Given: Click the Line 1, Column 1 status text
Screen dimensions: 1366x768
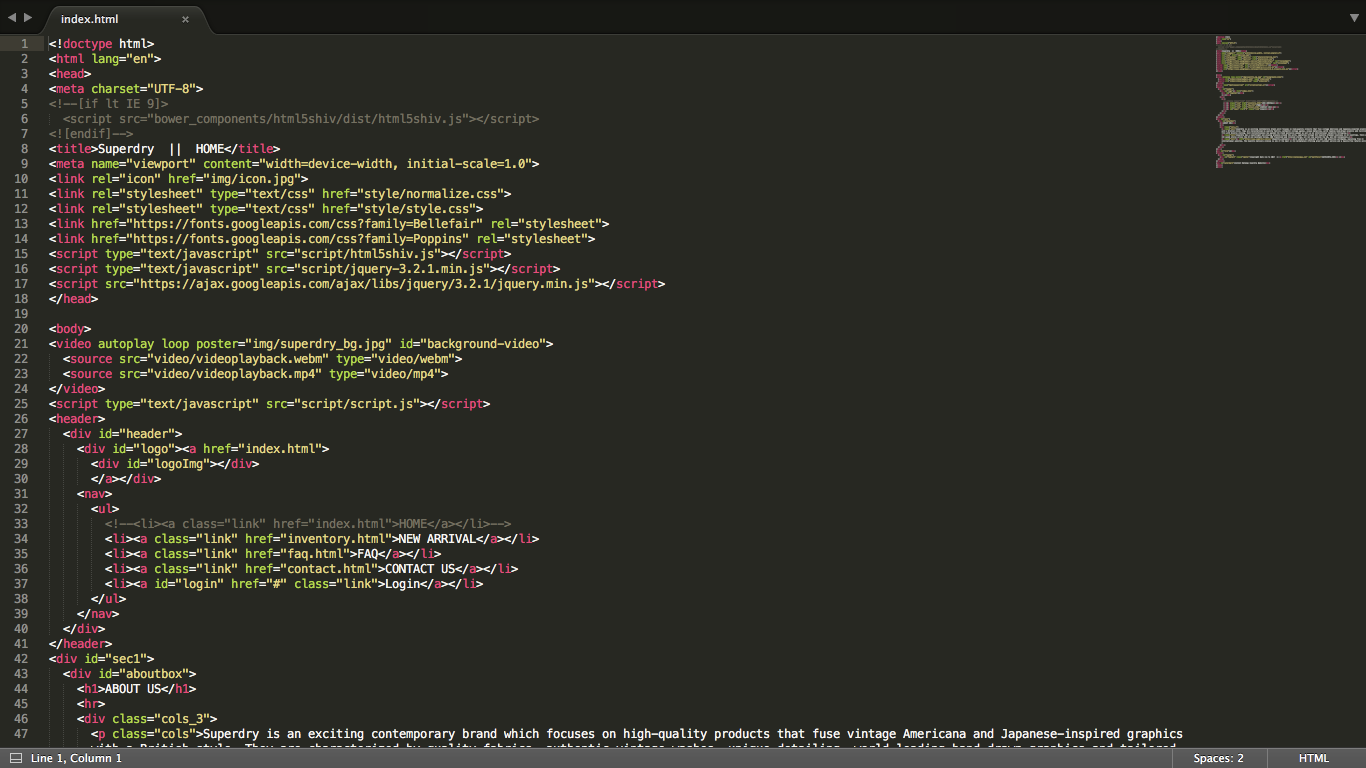Looking at the screenshot, I should (x=76, y=758).
